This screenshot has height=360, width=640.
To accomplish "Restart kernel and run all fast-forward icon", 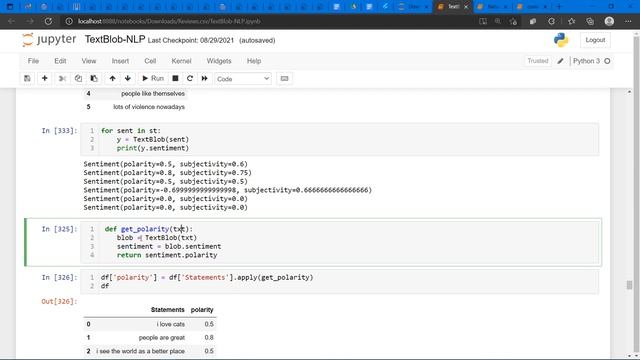I will [x=204, y=78].
